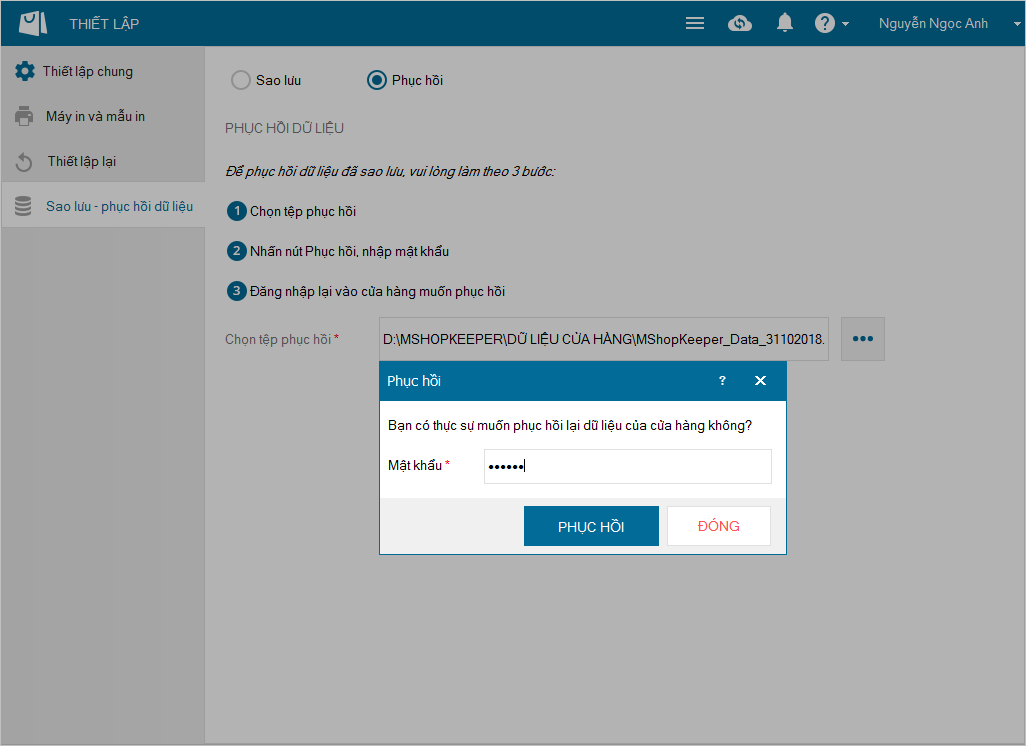Click the ĐÓNG button
The width and height of the screenshot is (1026, 746).
[718, 526]
